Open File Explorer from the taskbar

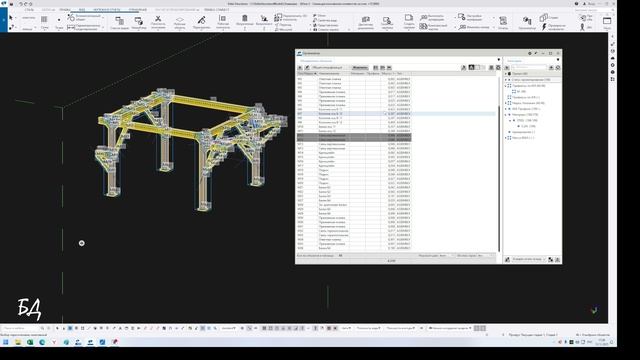pyautogui.click(x=18, y=342)
